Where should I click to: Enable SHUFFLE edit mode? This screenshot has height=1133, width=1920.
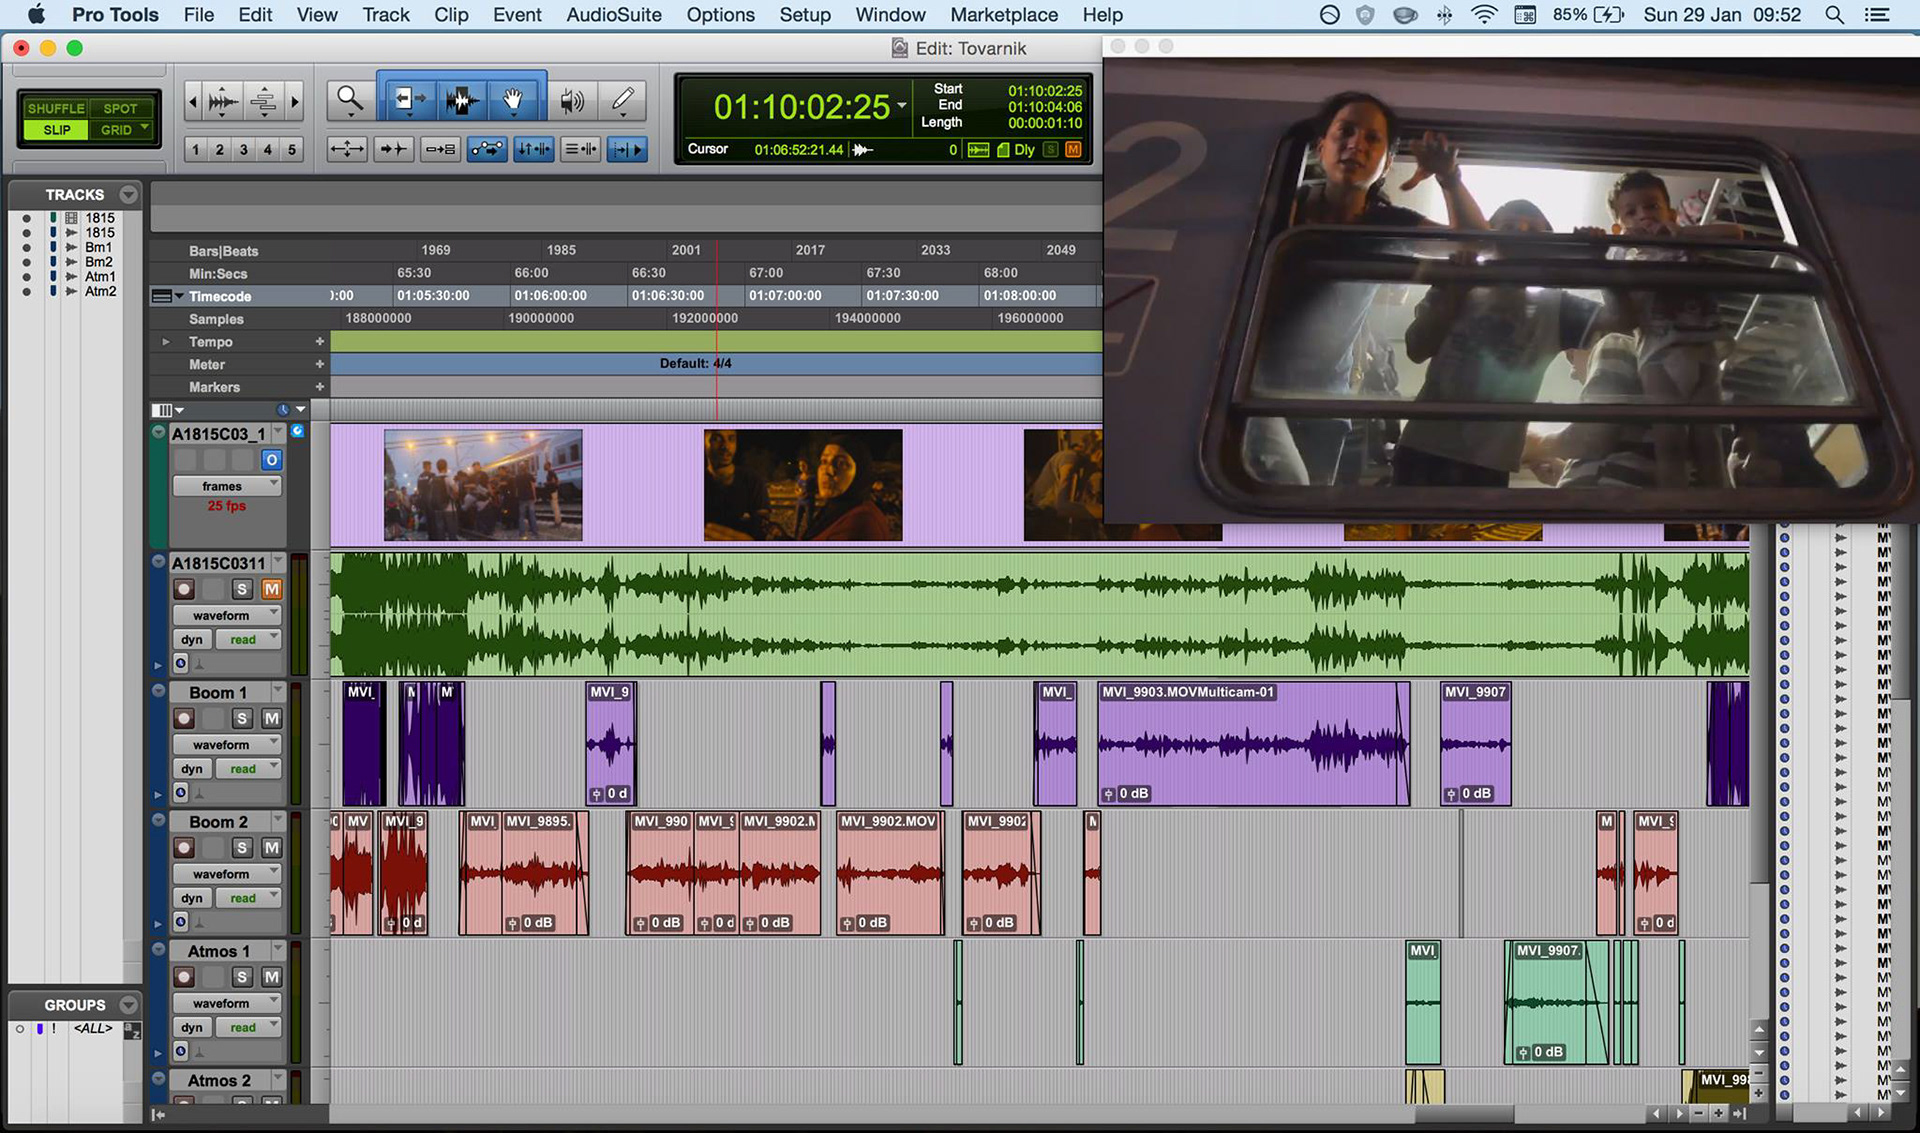point(56,108)
